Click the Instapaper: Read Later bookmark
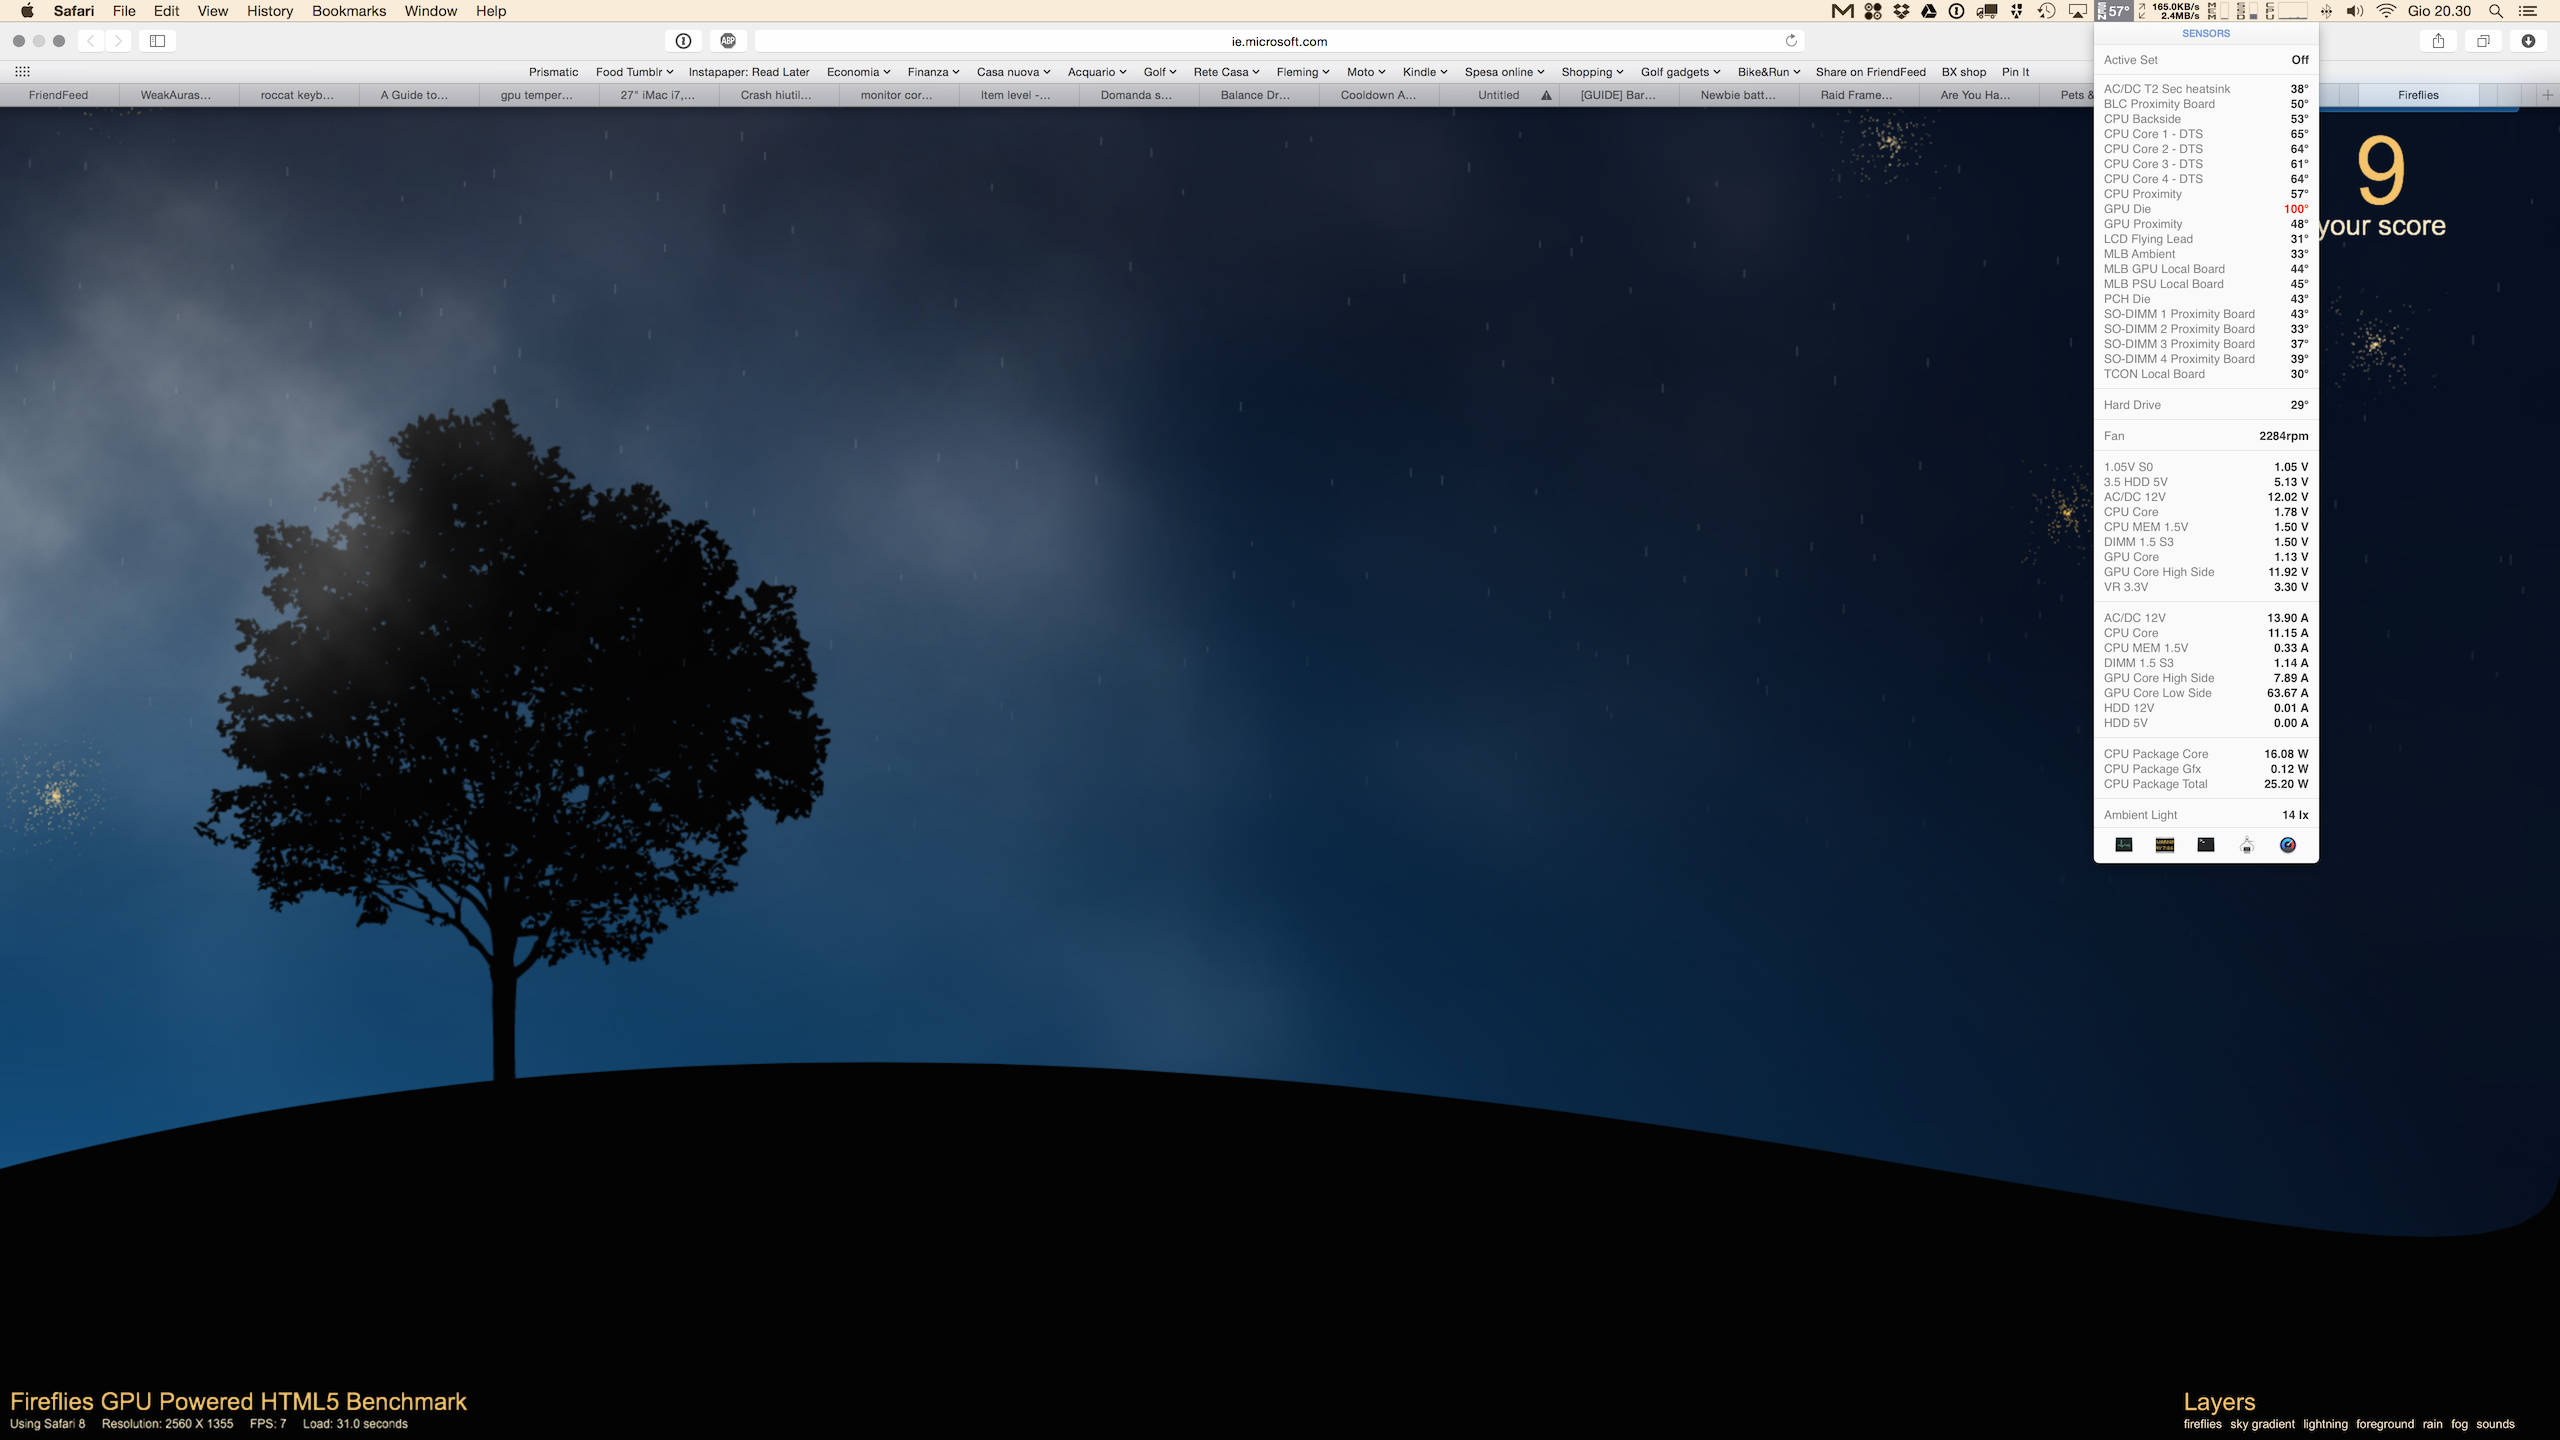 click(749, 72)
